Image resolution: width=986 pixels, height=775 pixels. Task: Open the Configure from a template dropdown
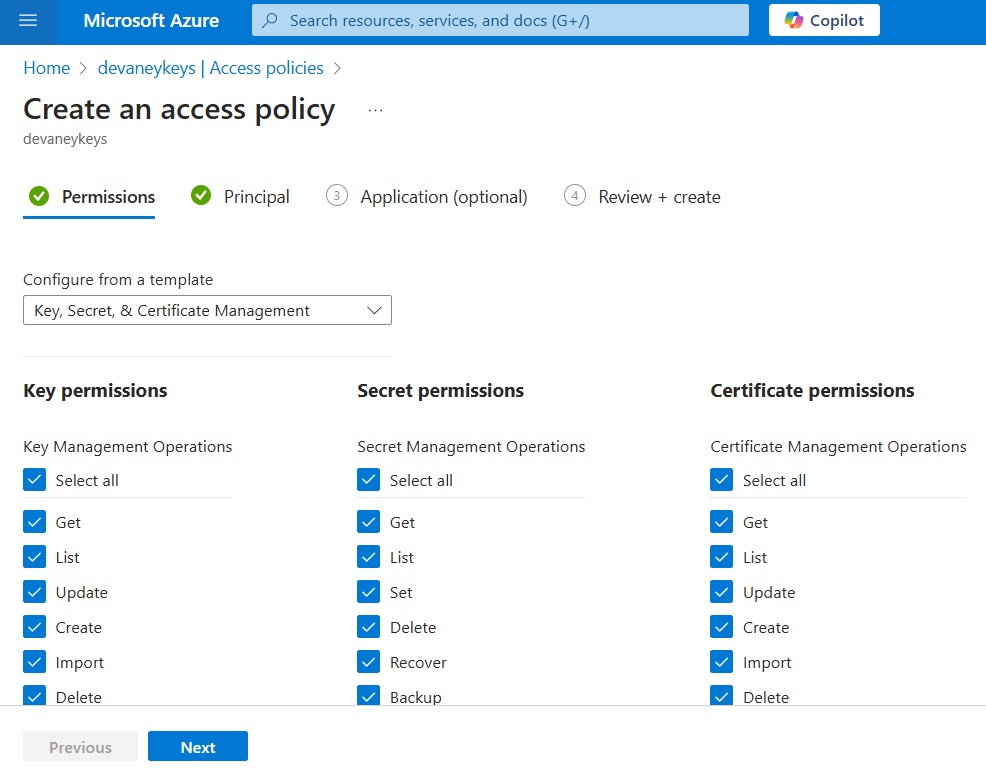[208, 310]
